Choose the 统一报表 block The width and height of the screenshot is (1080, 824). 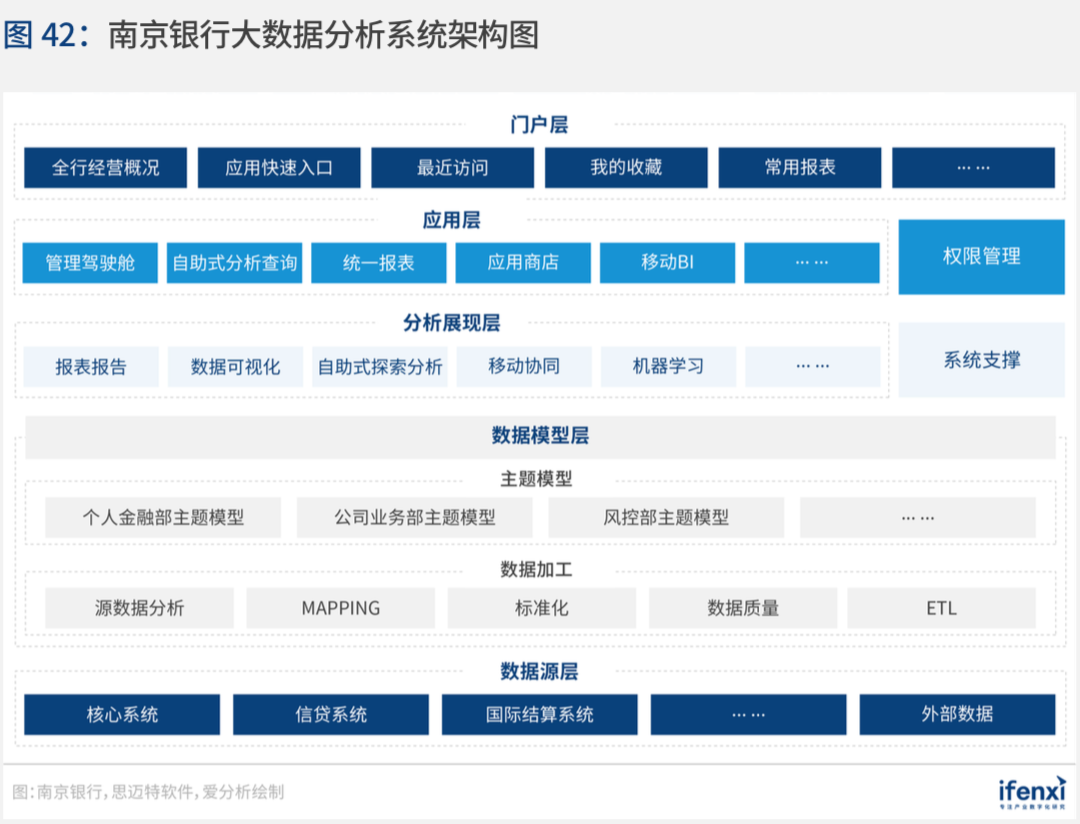[x=379, y=262]
